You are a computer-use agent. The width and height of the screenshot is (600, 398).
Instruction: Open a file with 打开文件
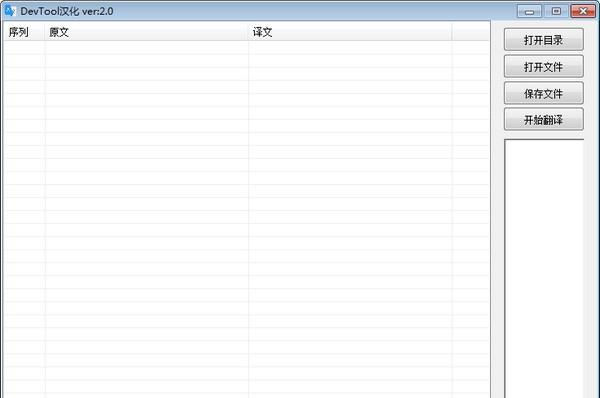[x=543, y=66]
